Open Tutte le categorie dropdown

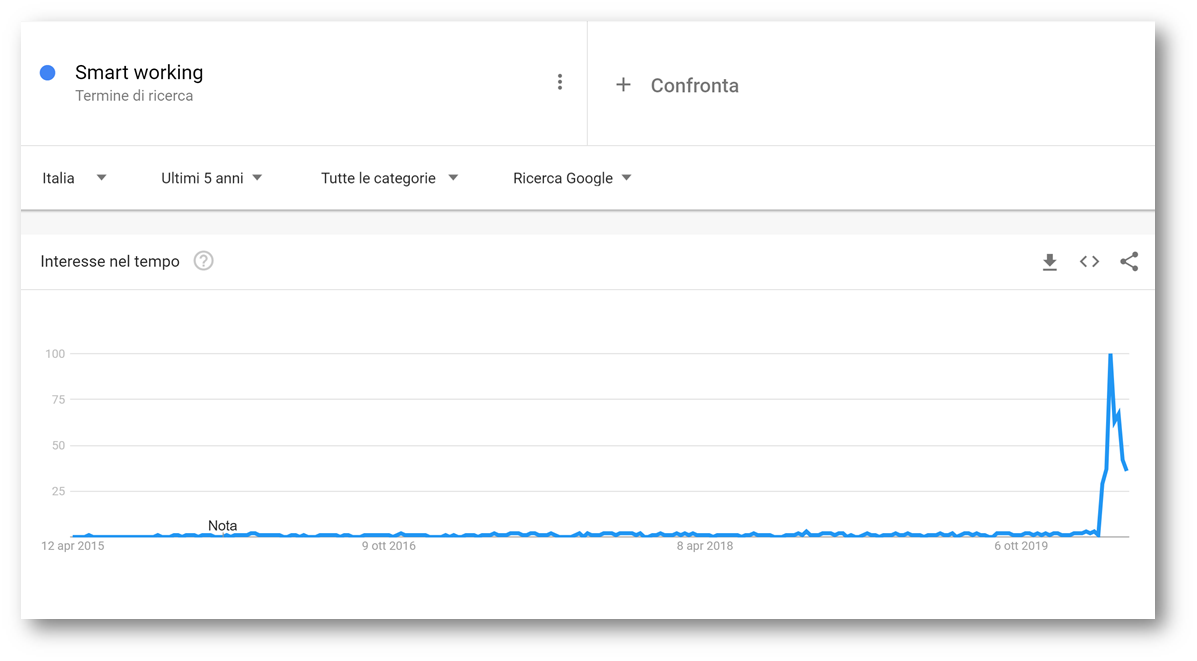[x=389, y=178]
